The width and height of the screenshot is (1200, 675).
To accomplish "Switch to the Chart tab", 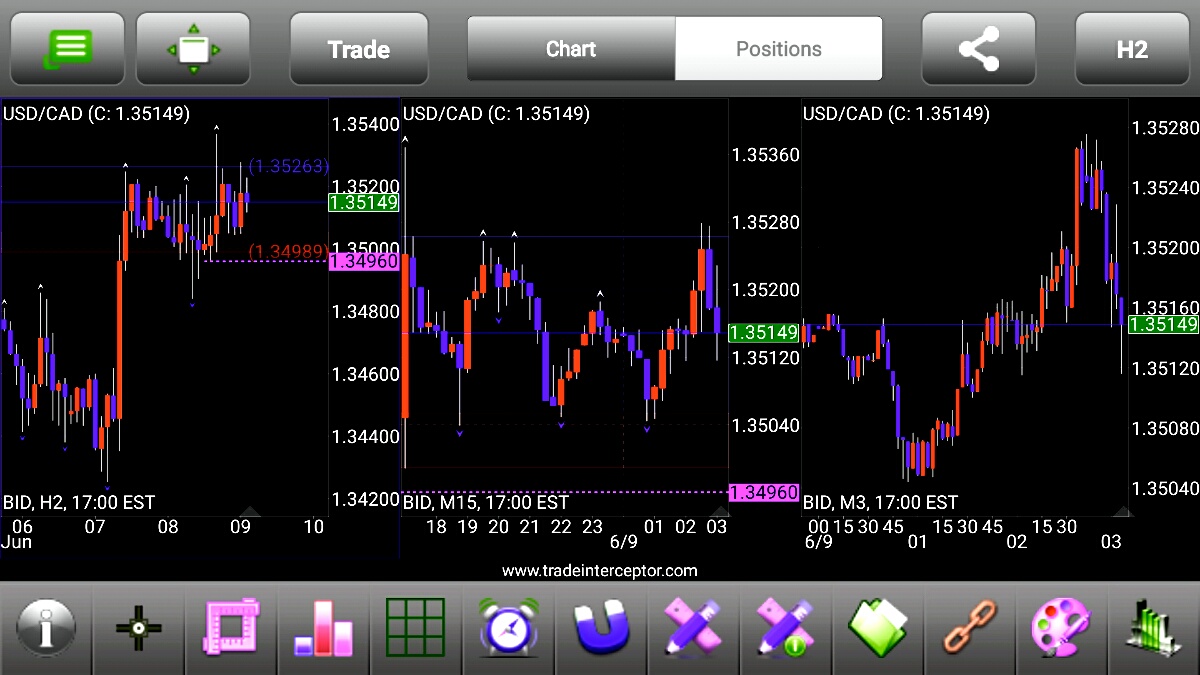I will (x=571, y=49).
